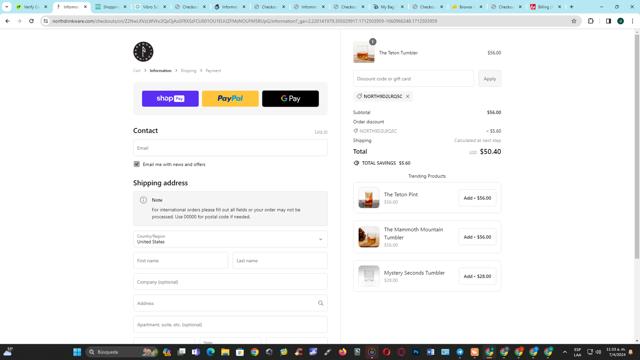This screenshot has height=360, width=640.
Task: Click the magnifier icon in Address field
Action: click(x=320, y=303)
